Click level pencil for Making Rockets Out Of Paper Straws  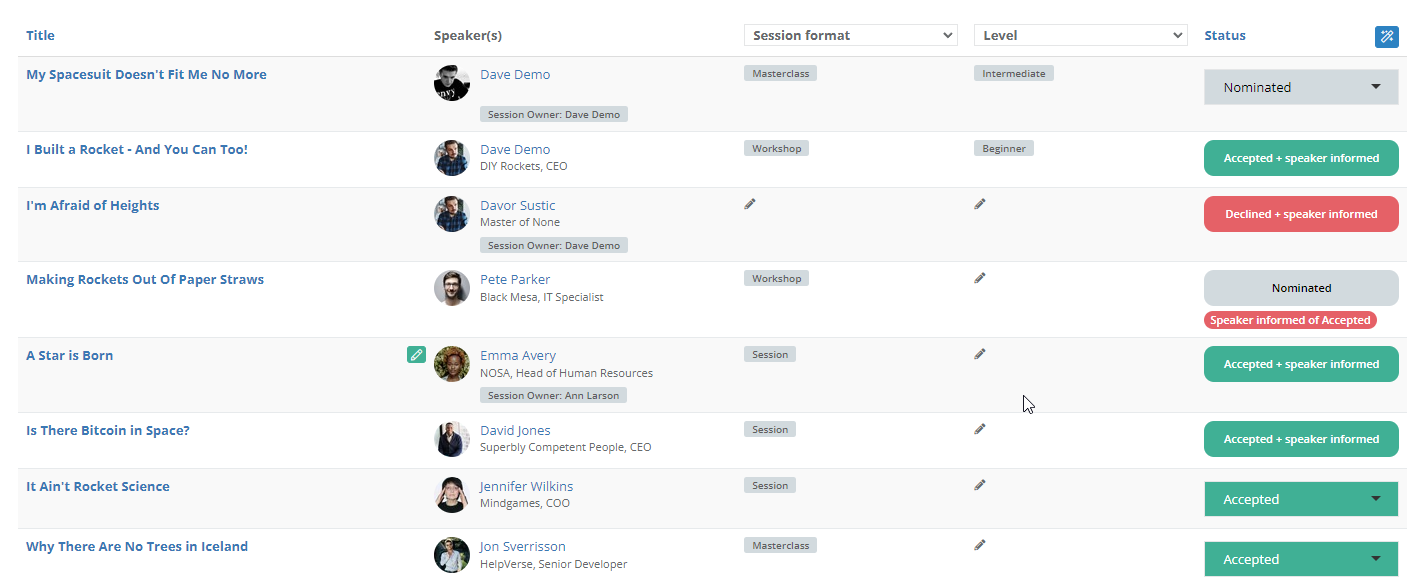click(980, 278)
